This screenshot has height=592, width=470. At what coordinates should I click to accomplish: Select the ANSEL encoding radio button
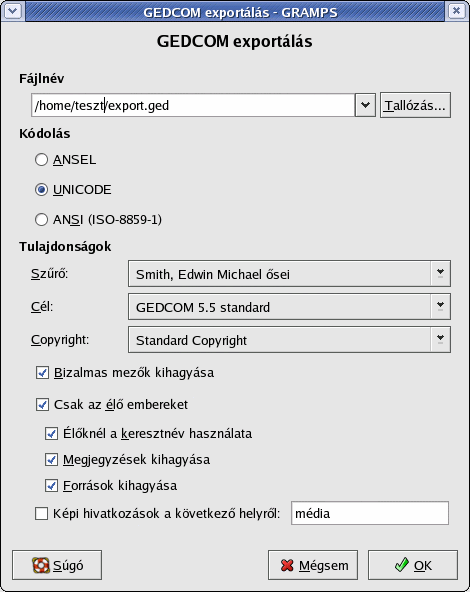[x=42, y=160]
